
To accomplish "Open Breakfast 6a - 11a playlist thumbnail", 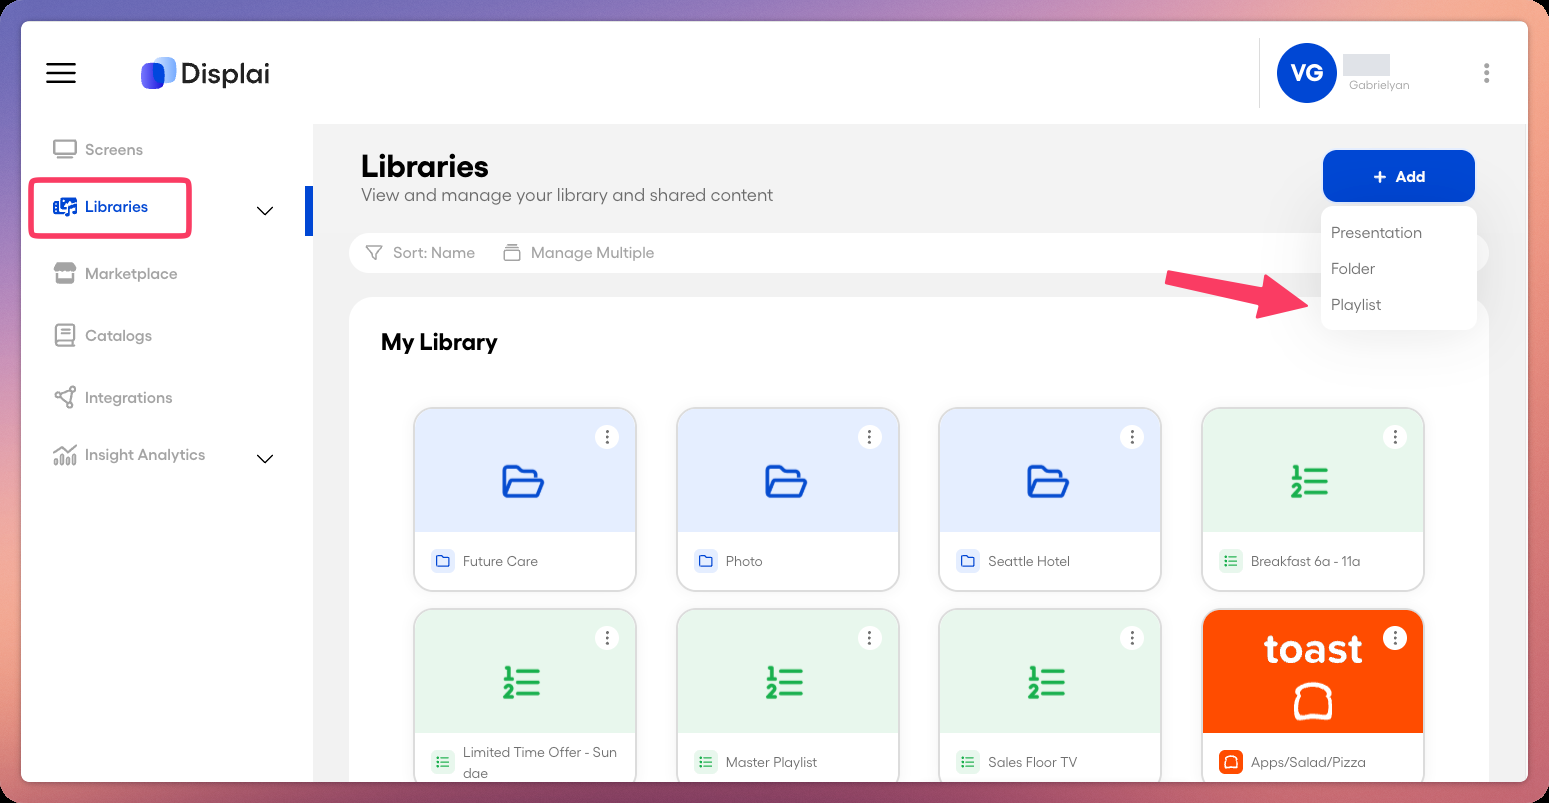I will coord(1313,470).
